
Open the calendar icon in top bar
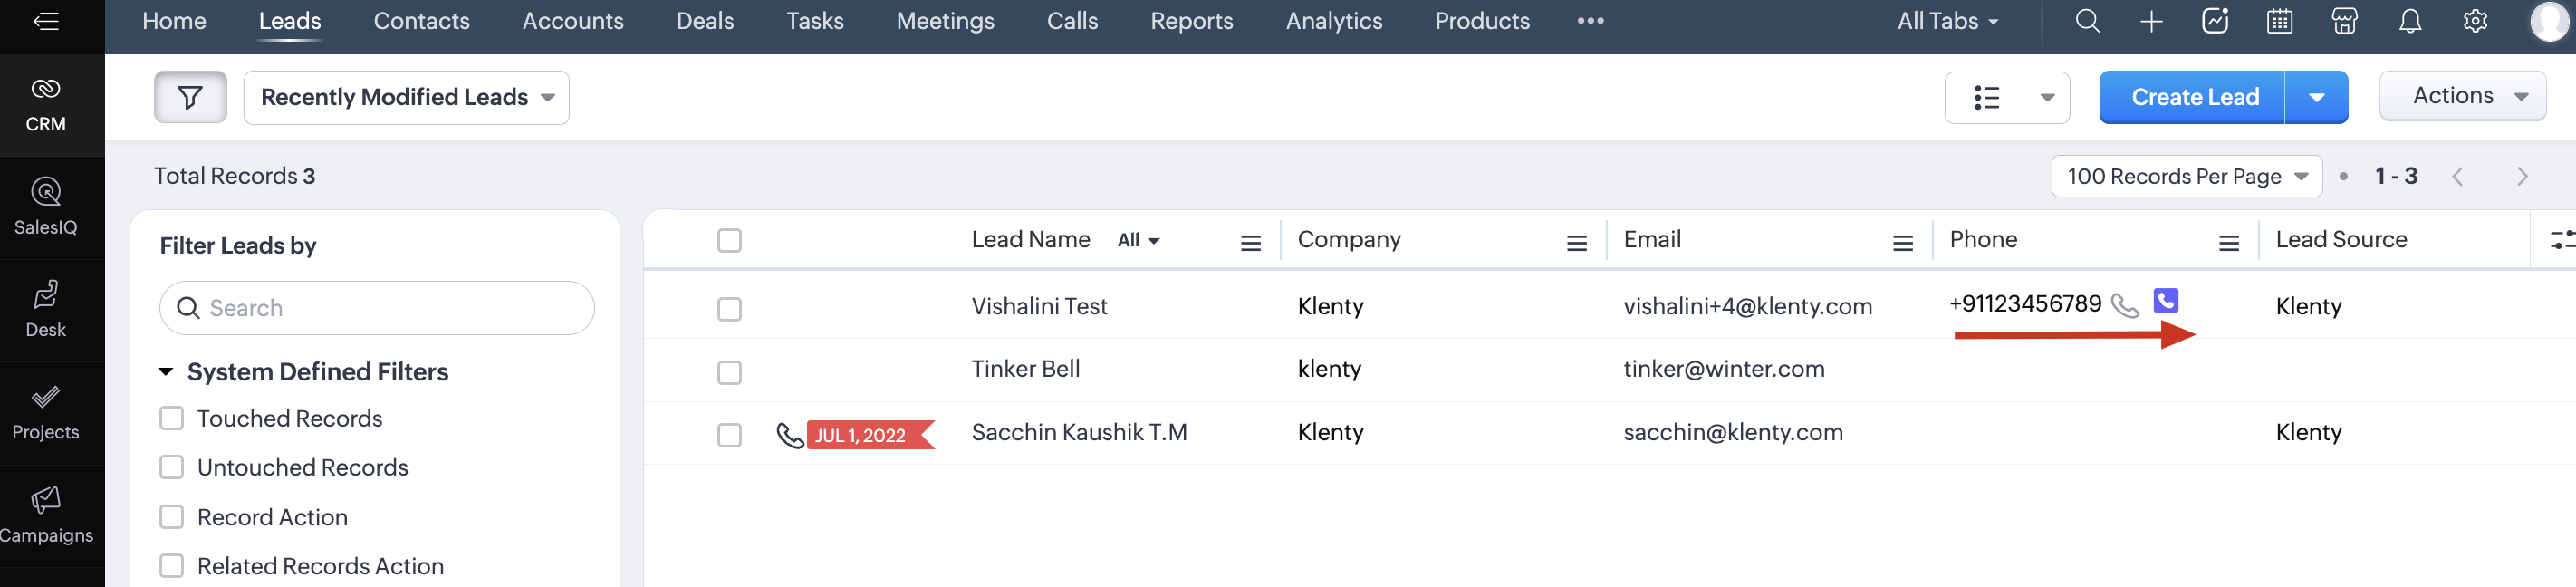pyautogui.click(x=2279, y=21)
